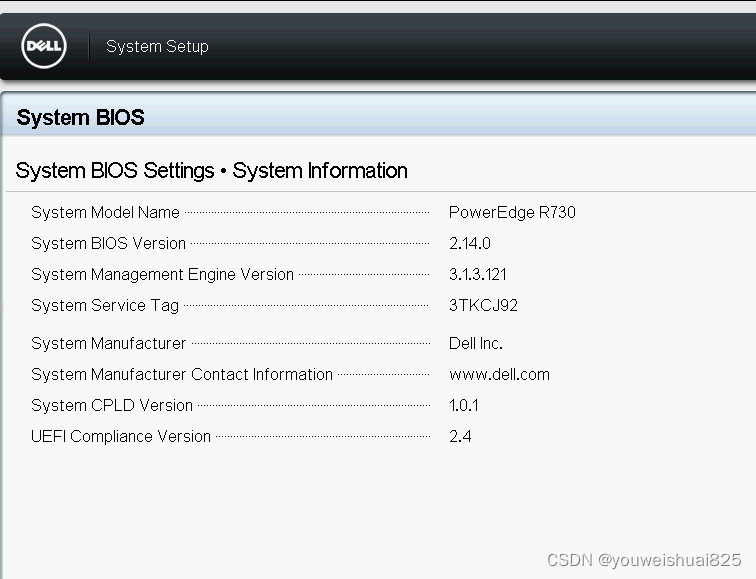Select the System Manufacturer label
756x579 pixels.
pyautogui.click(x=108, y=343)
